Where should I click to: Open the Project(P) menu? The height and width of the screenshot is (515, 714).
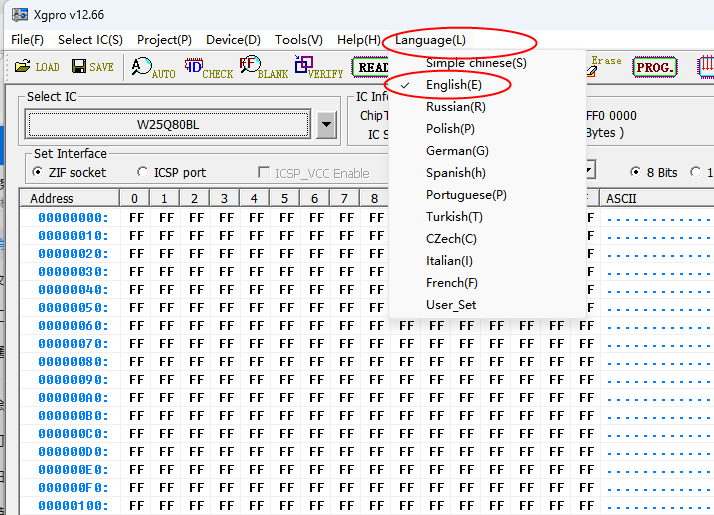[164, 40]
